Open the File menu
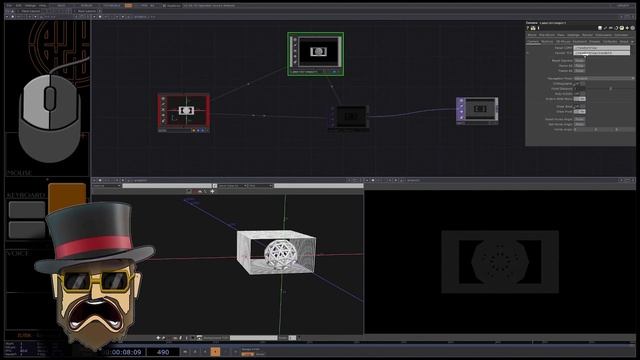The image size is (640, 360). pyautogui.click(x=9, y=6)
